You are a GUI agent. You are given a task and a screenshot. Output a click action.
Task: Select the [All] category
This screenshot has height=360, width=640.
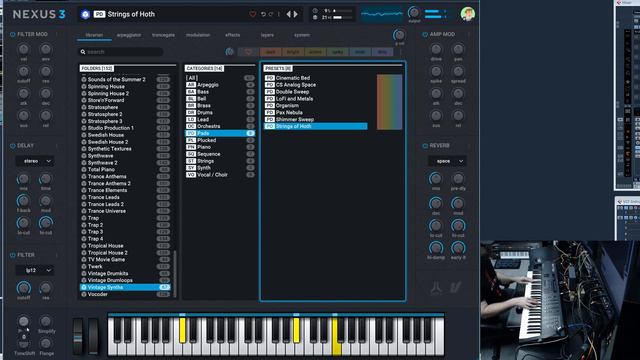[220, 78]
